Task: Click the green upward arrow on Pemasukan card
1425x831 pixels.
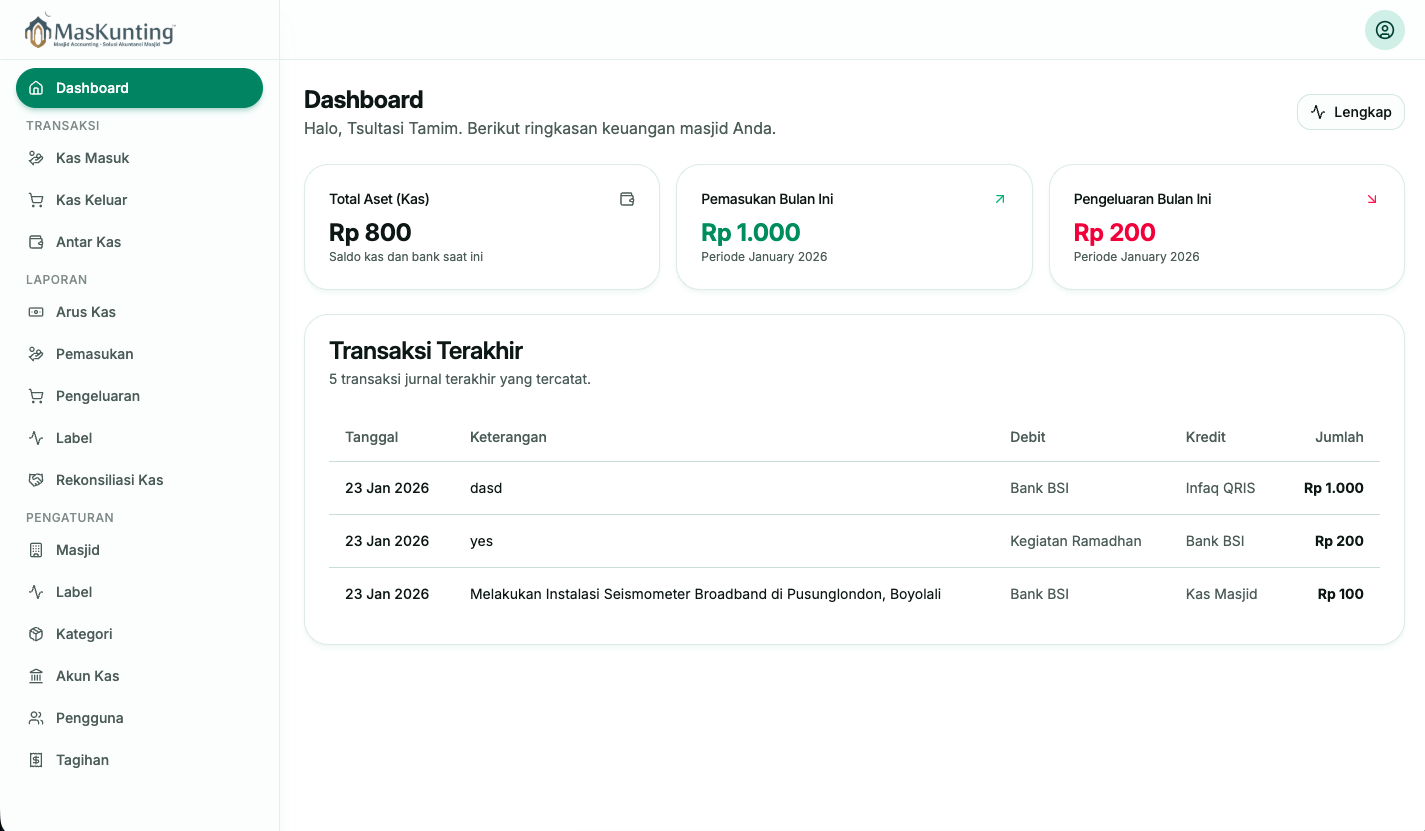Action: 999,199
